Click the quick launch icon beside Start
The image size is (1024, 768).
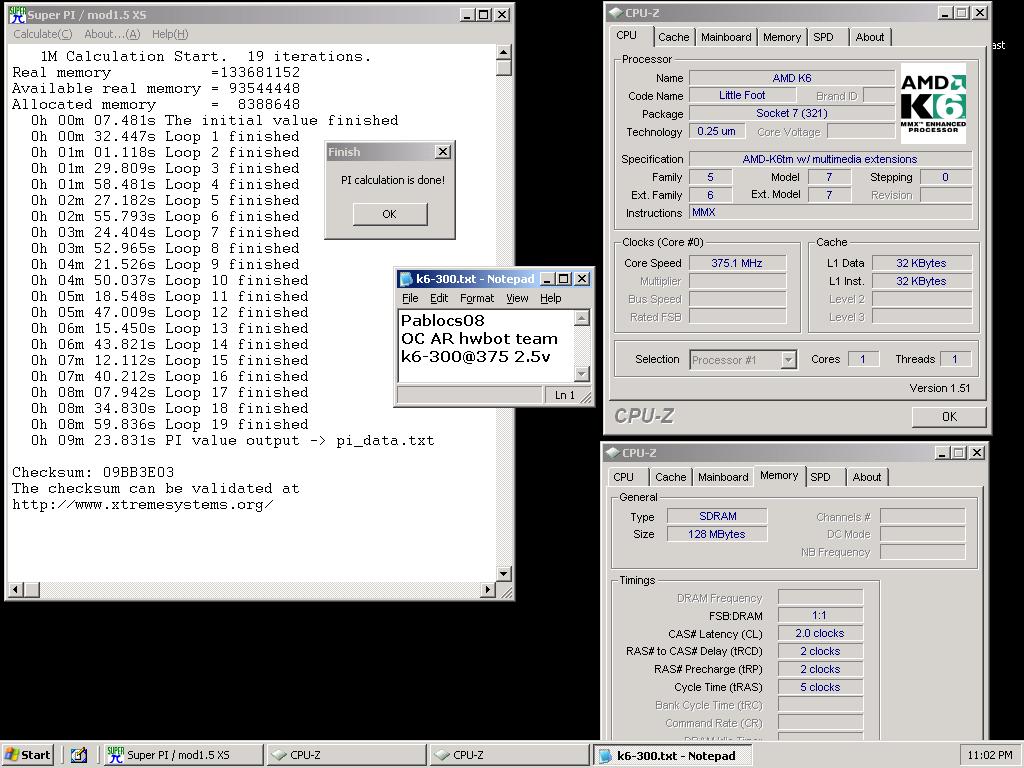(78, 755)
